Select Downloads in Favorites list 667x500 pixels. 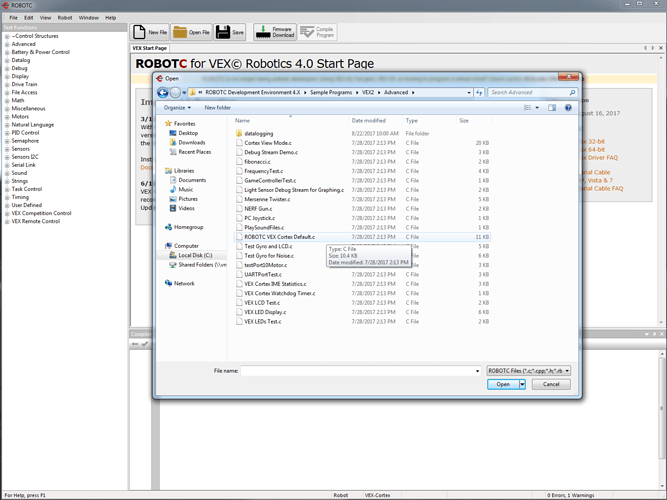(191, 142)
